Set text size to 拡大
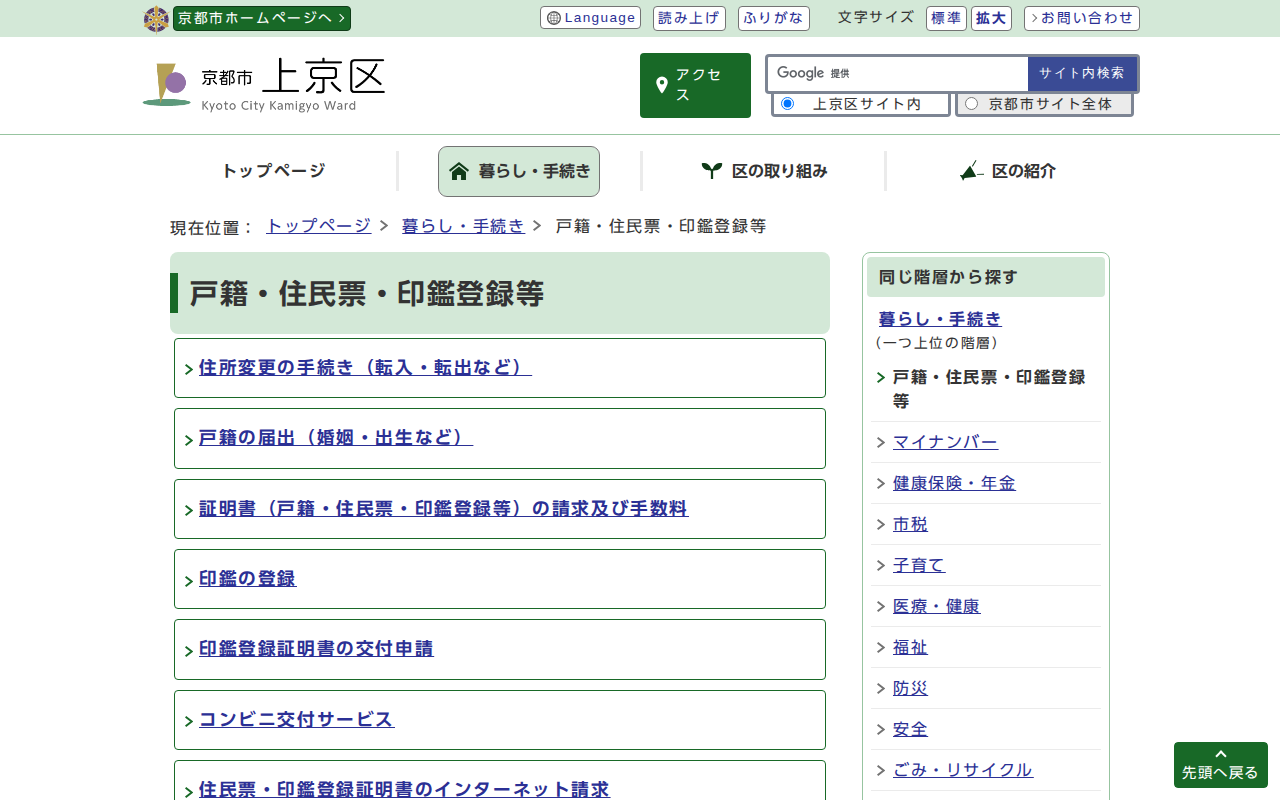1280x800 pixels. coord(991,18)
